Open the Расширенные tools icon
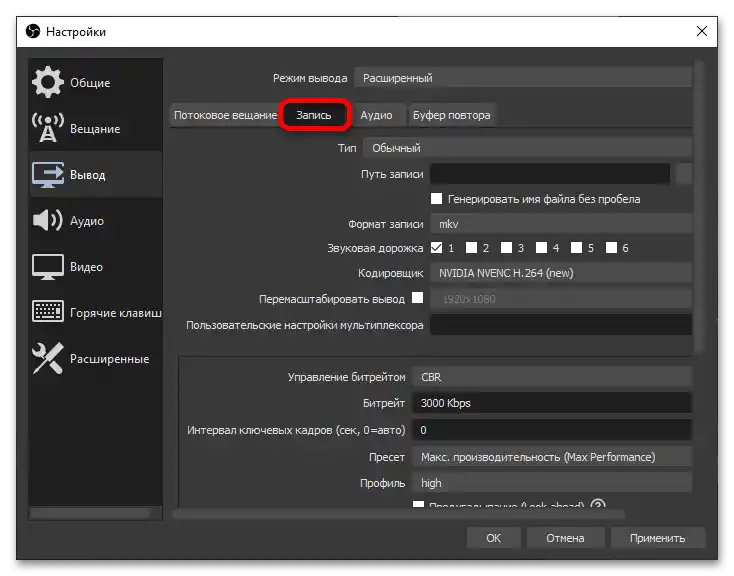This screenshot has width=734, height=576. 47,358
